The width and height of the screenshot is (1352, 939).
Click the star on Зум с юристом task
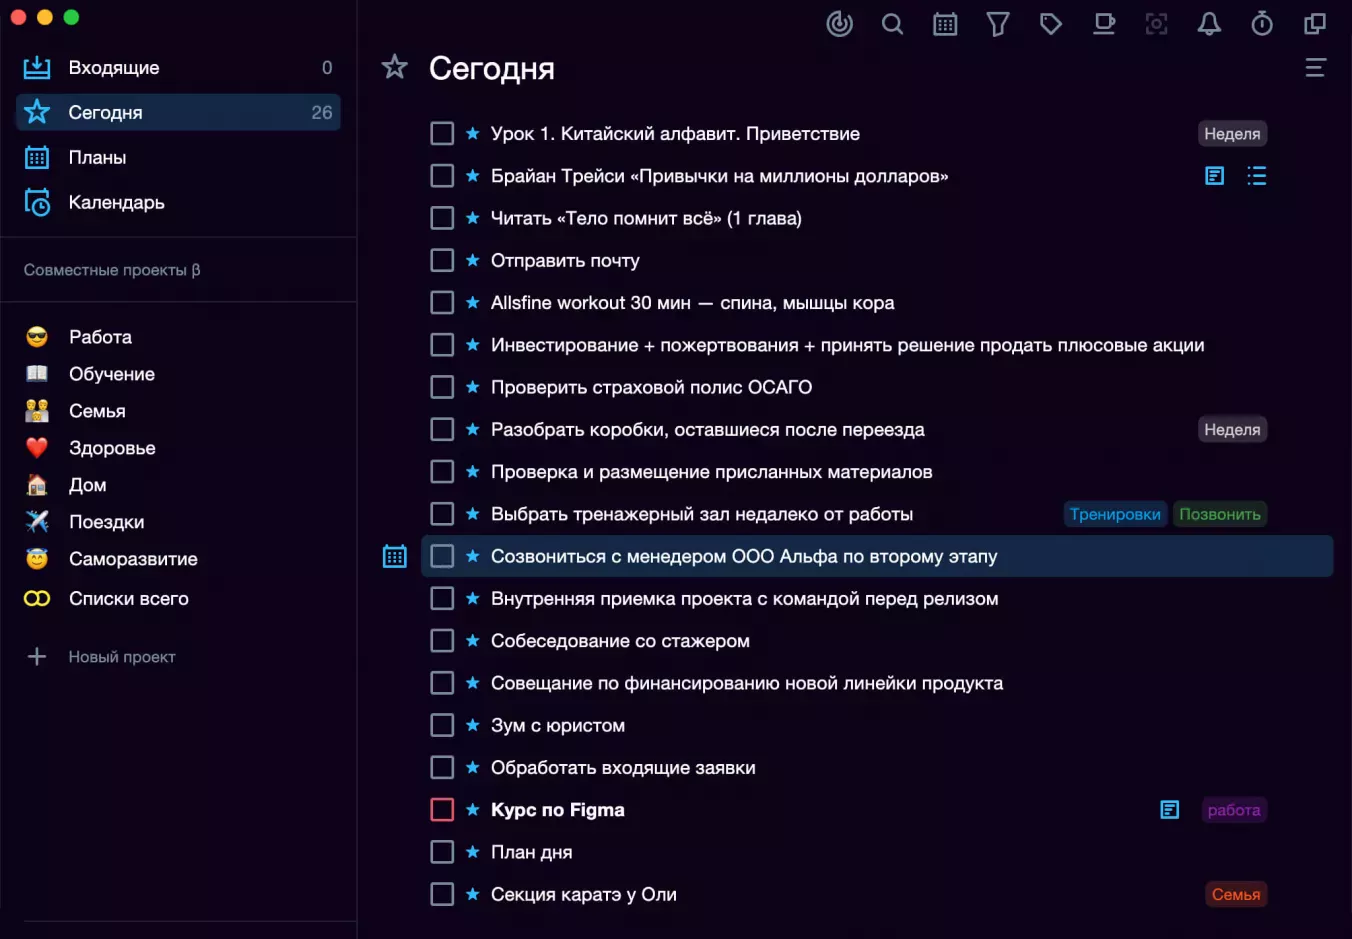tap(473, 725)
